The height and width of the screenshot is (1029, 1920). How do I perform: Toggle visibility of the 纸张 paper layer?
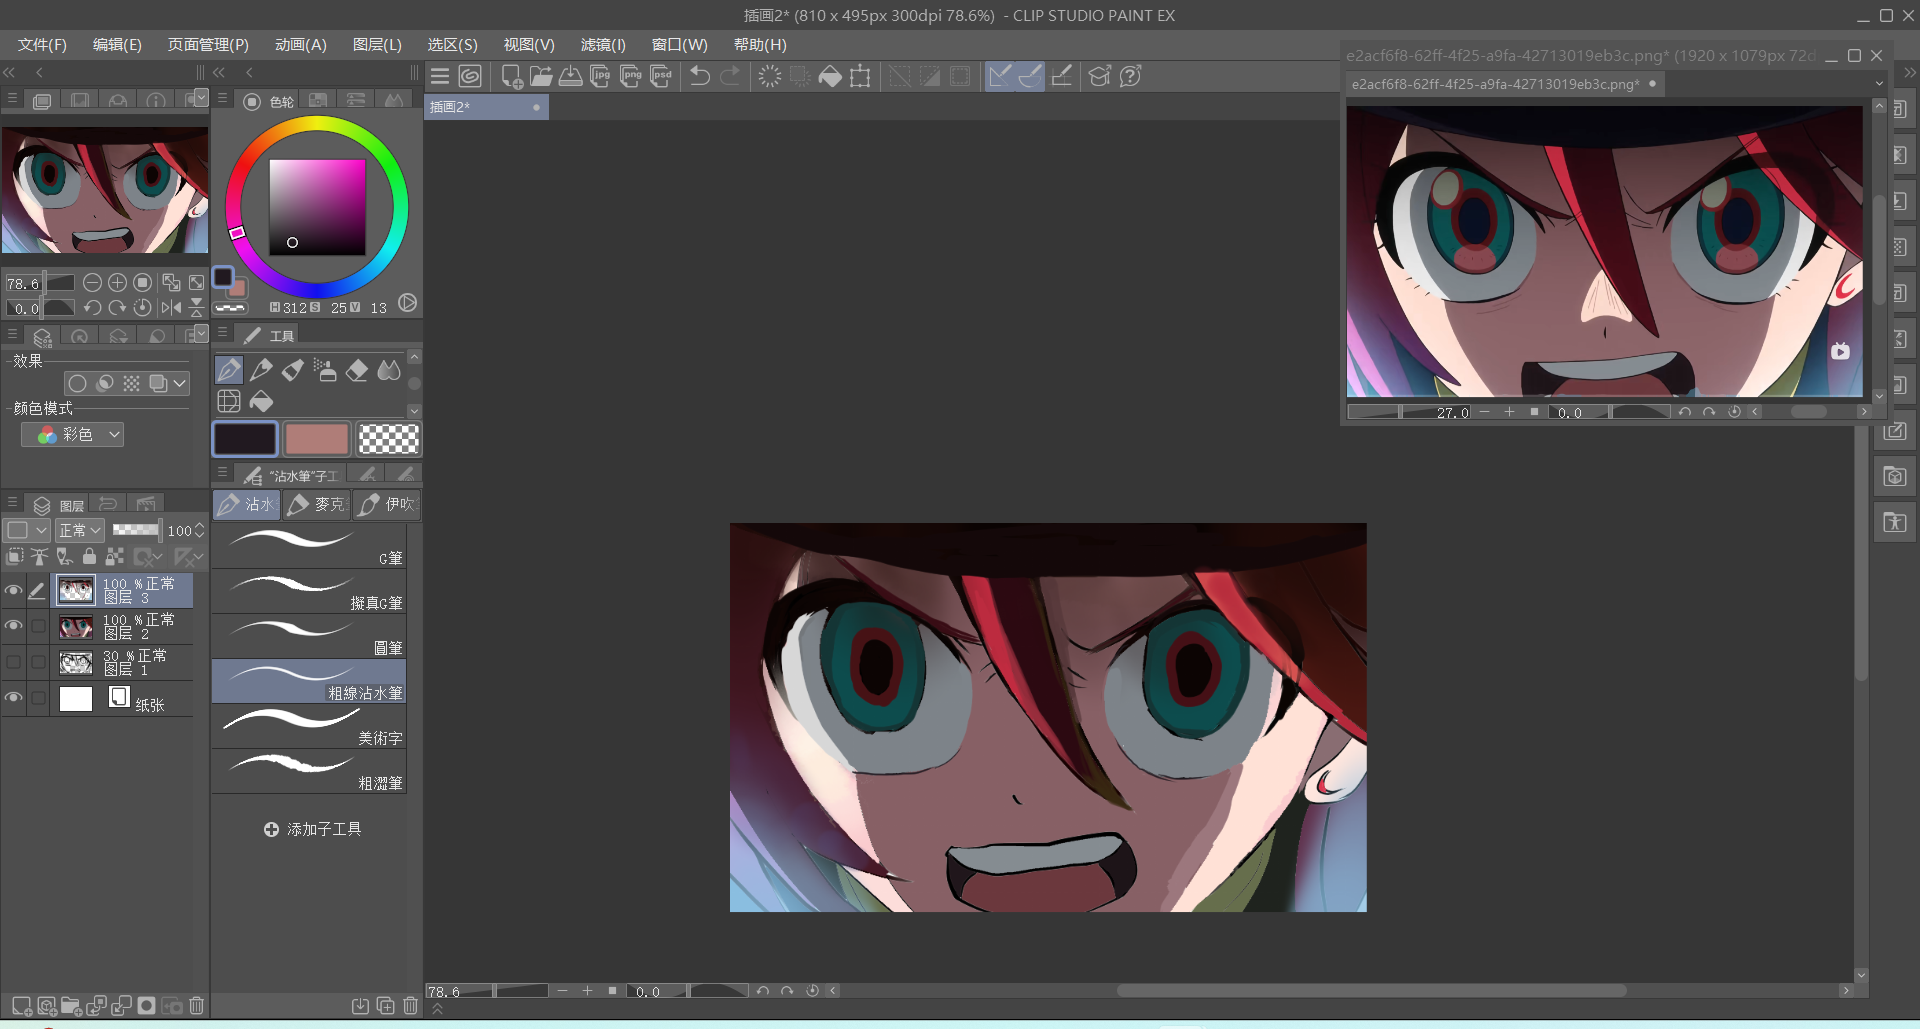pos(13,698)
